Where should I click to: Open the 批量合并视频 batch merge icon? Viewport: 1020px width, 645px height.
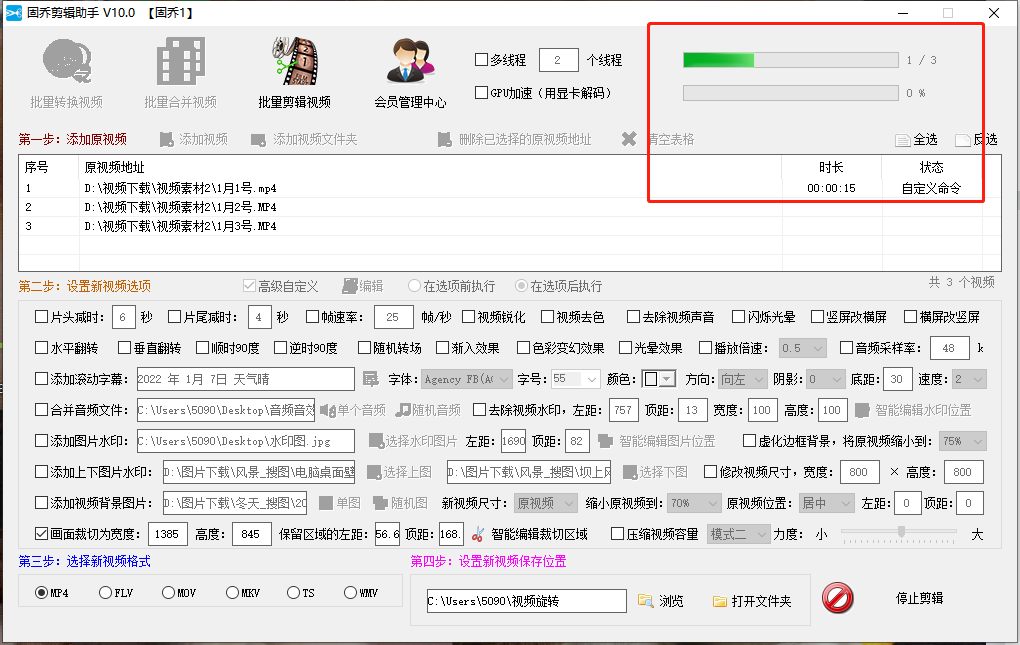tap(180, 62)
